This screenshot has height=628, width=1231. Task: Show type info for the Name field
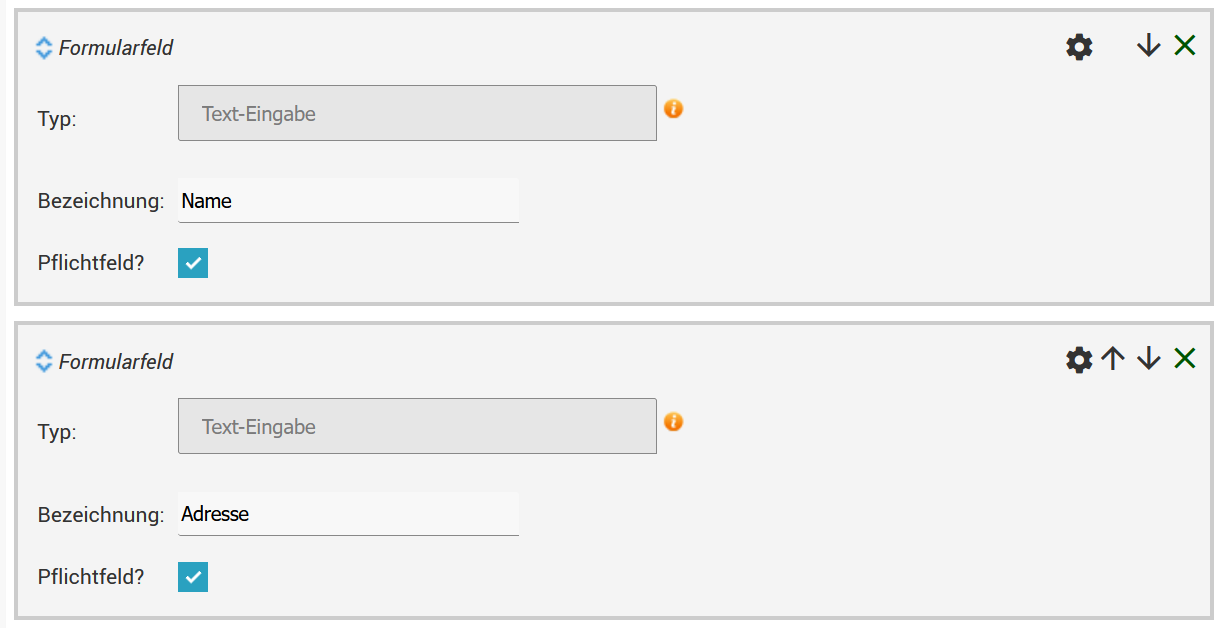pos(674,108)
